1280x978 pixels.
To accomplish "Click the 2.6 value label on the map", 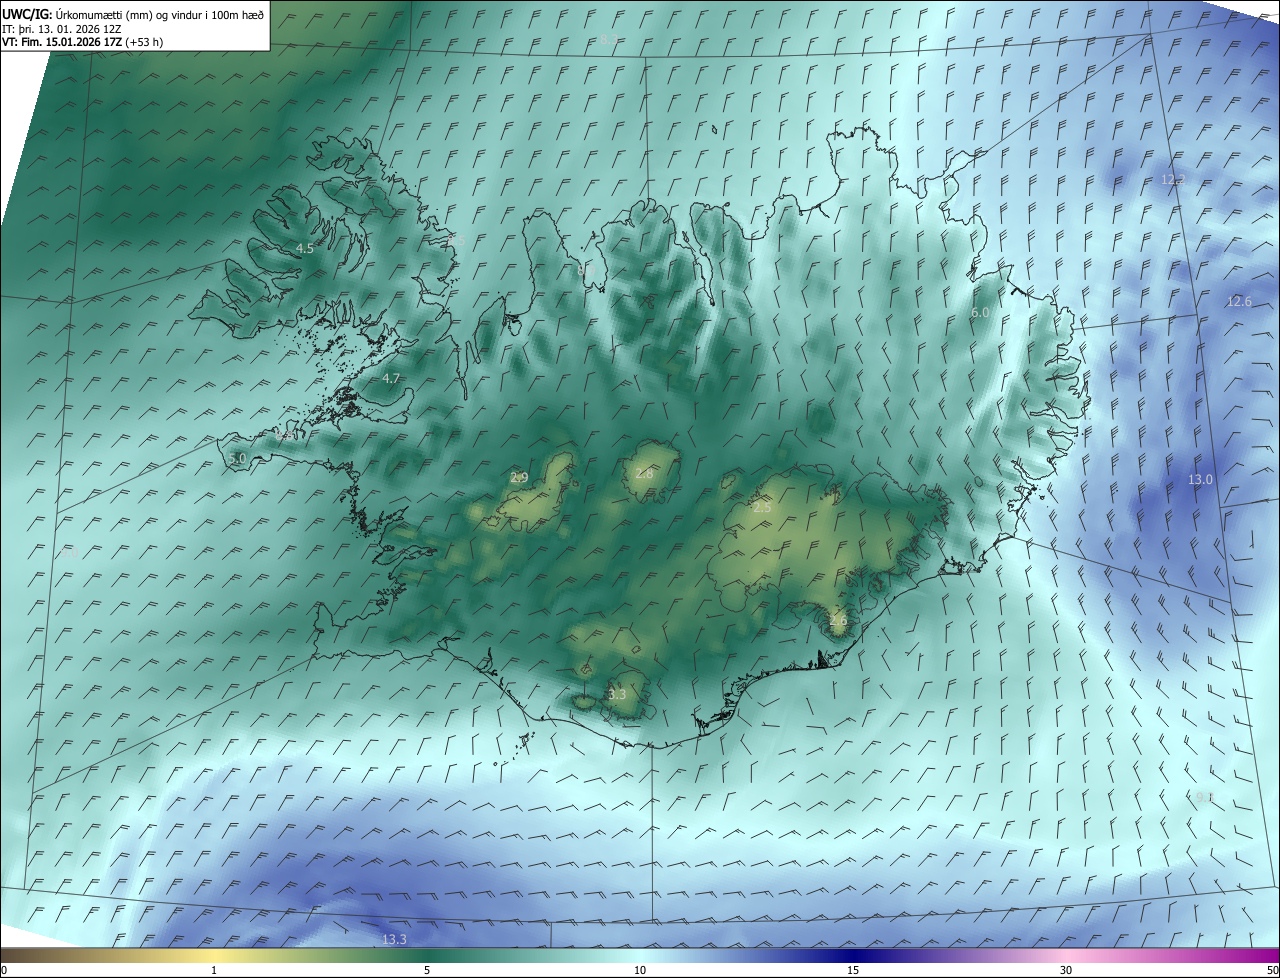I will (838, 621).
